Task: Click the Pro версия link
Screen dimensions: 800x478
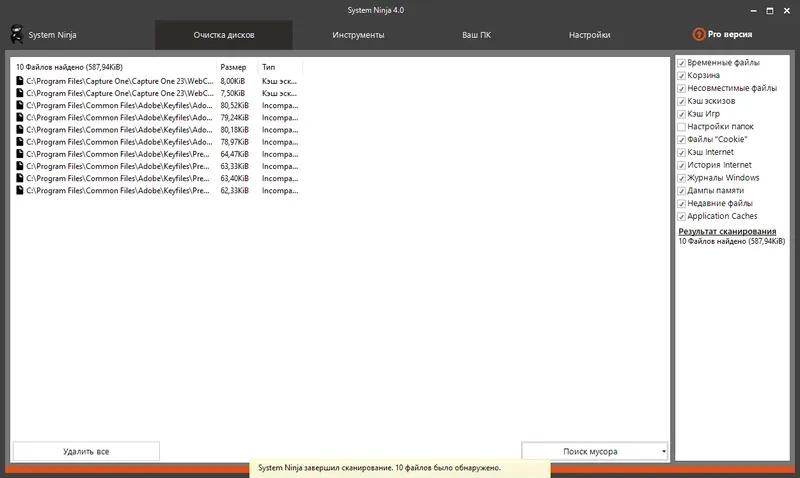Action: pyautogui.click(x=730, y=34)
